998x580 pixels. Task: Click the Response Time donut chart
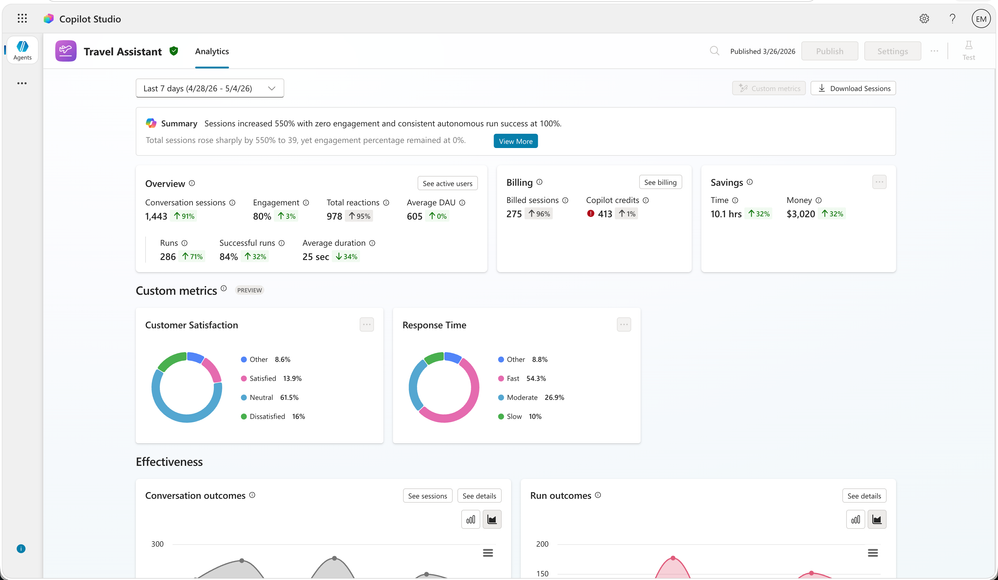[444, 387]
